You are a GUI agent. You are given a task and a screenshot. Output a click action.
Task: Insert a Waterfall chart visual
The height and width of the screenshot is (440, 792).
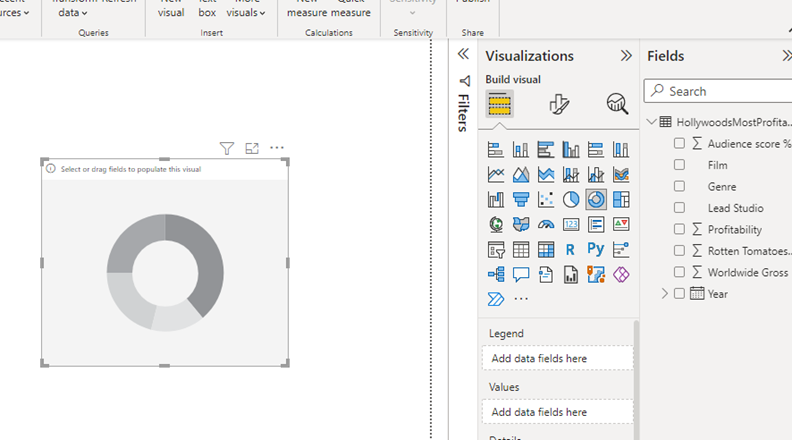coord(496,200)
